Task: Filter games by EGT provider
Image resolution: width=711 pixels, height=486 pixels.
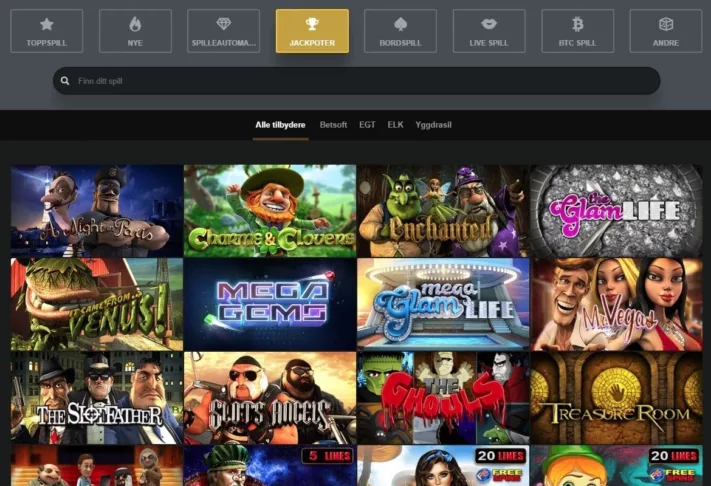Action: click(367, 125)
